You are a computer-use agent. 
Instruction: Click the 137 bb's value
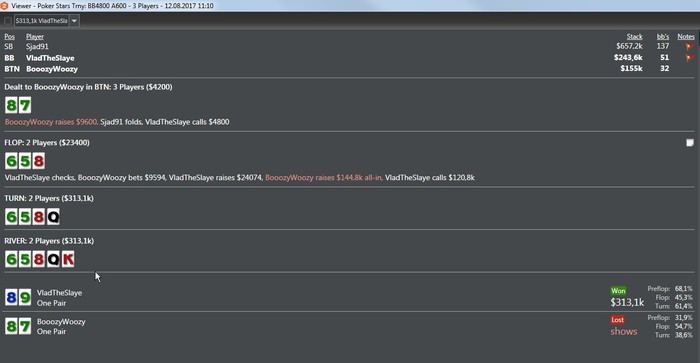point(663,46)
